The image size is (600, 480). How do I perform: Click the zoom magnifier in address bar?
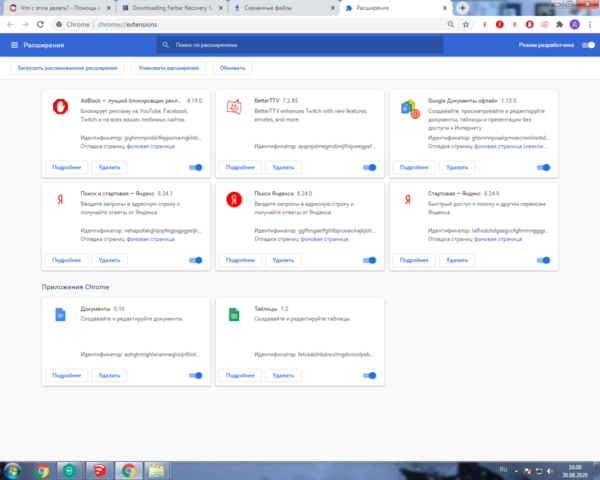click(x=451, y=24)
